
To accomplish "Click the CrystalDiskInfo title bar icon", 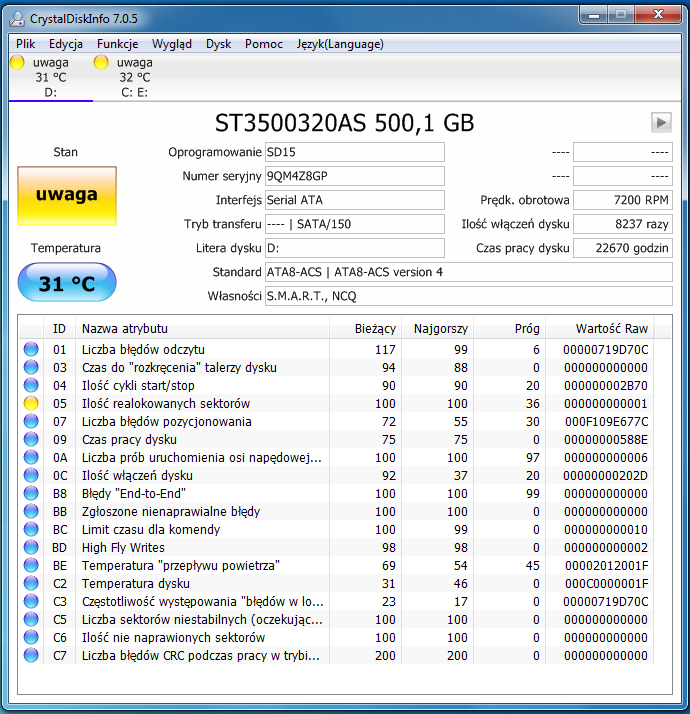I will click(x=17, y=18).
